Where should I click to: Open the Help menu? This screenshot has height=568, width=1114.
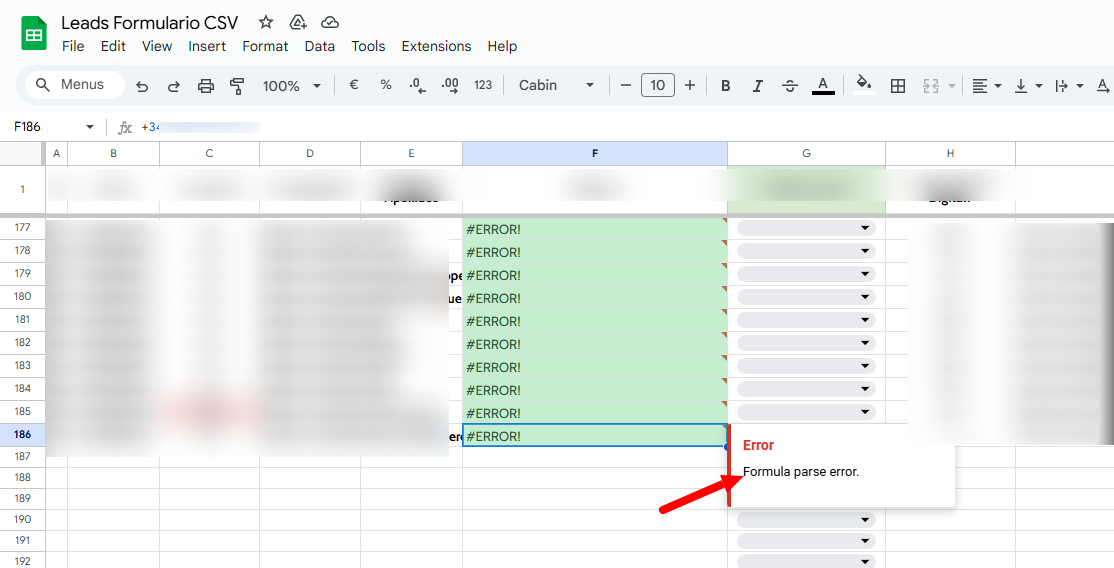point(502,46)
